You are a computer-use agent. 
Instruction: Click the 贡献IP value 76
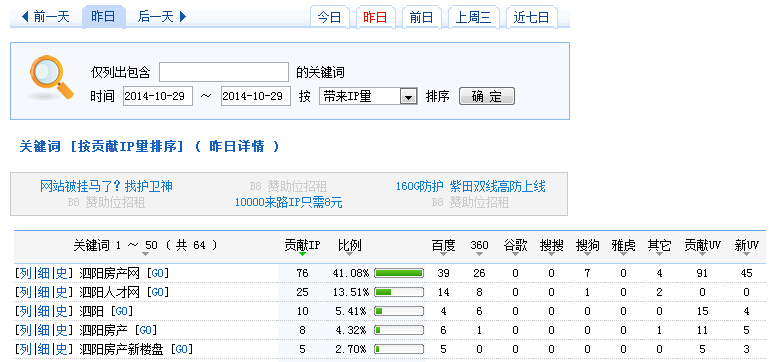coord(302,273)
